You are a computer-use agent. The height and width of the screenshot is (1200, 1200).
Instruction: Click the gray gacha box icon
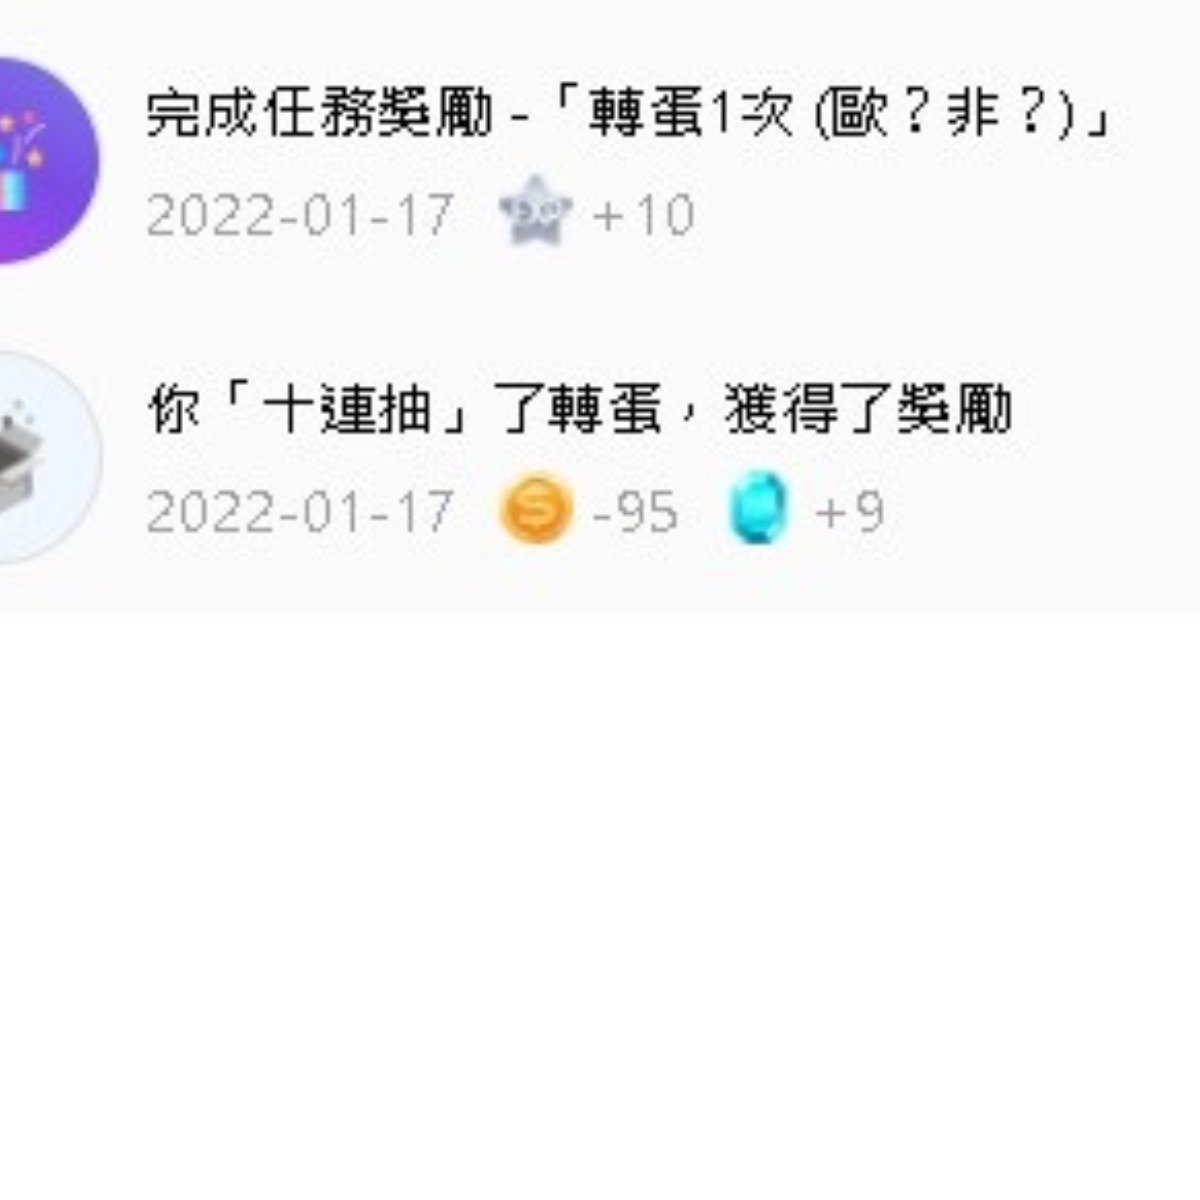[44, 457]
